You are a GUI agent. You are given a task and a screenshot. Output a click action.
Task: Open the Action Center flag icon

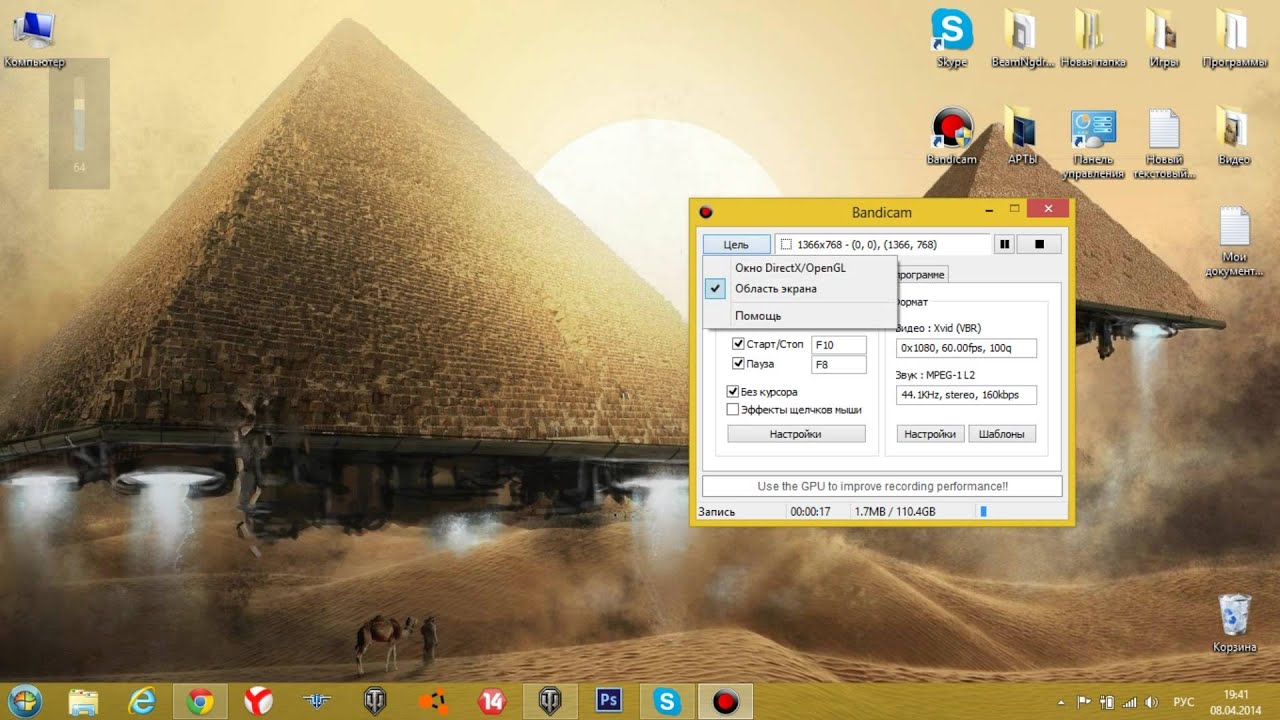click(1084, 702)
